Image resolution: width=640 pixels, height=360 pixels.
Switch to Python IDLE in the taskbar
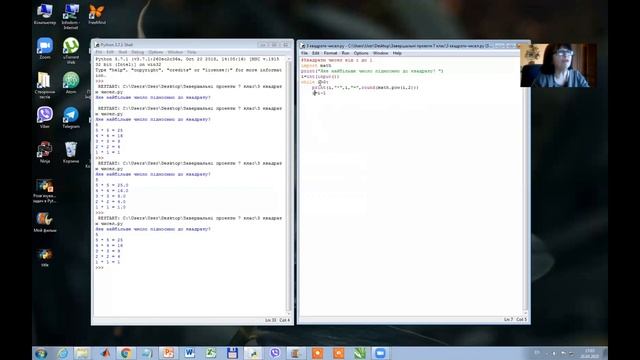253,353
